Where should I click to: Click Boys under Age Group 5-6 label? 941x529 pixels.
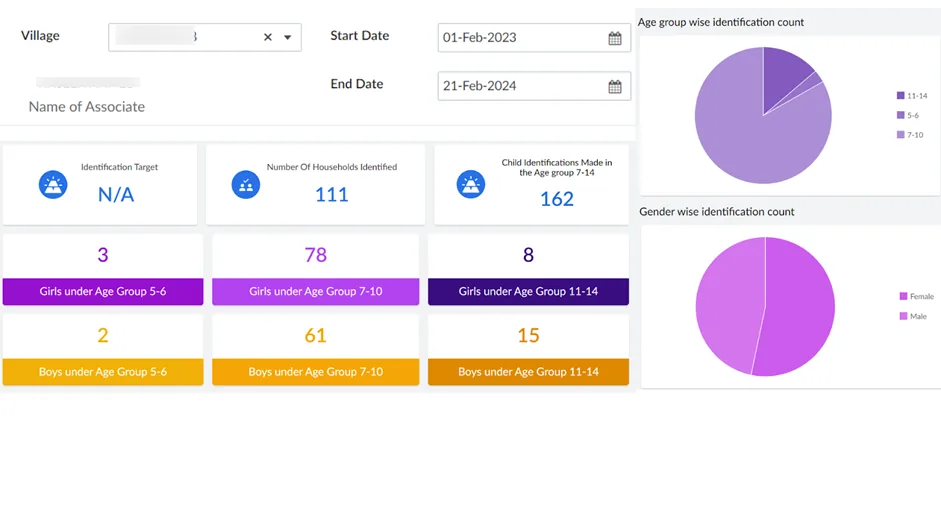click(103, 372)
